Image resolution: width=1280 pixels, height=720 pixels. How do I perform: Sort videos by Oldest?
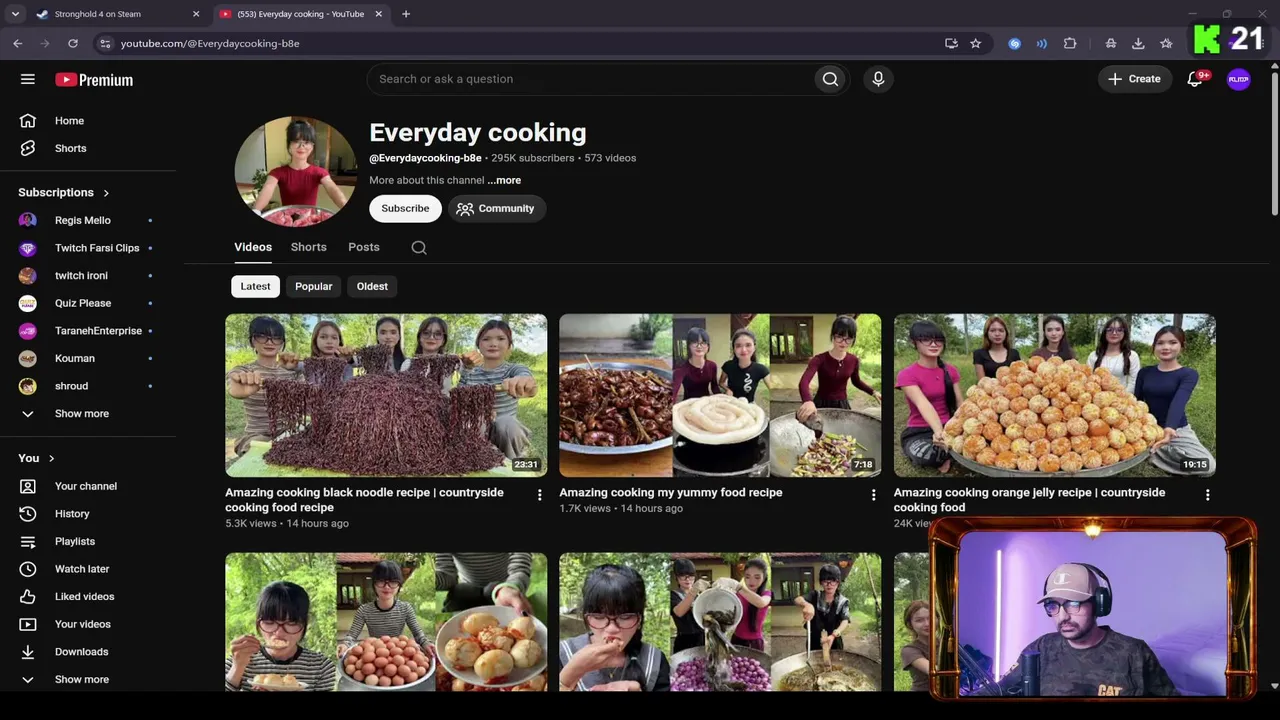tap(372, 286)
